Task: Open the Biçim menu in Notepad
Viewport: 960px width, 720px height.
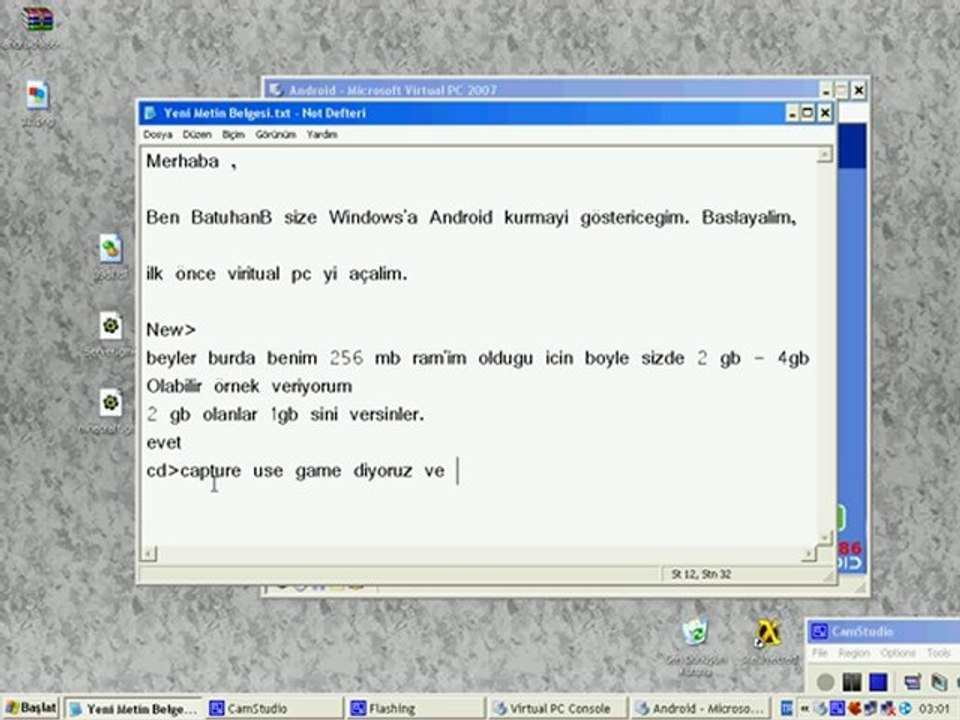Action: (233, 135)
